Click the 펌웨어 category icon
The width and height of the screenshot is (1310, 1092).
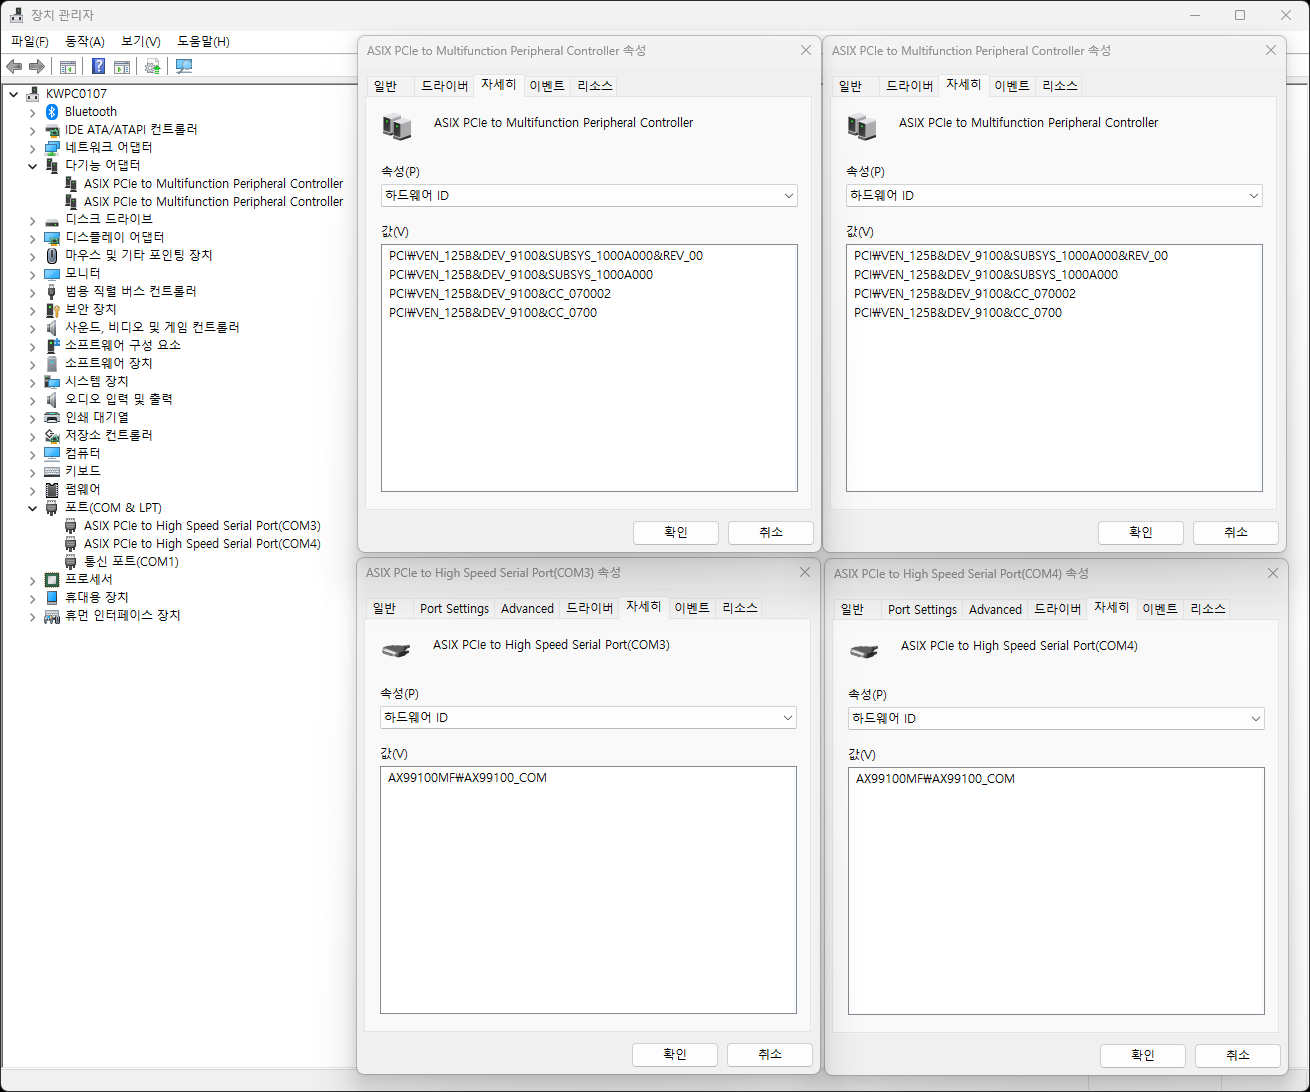tap(52, 490)
